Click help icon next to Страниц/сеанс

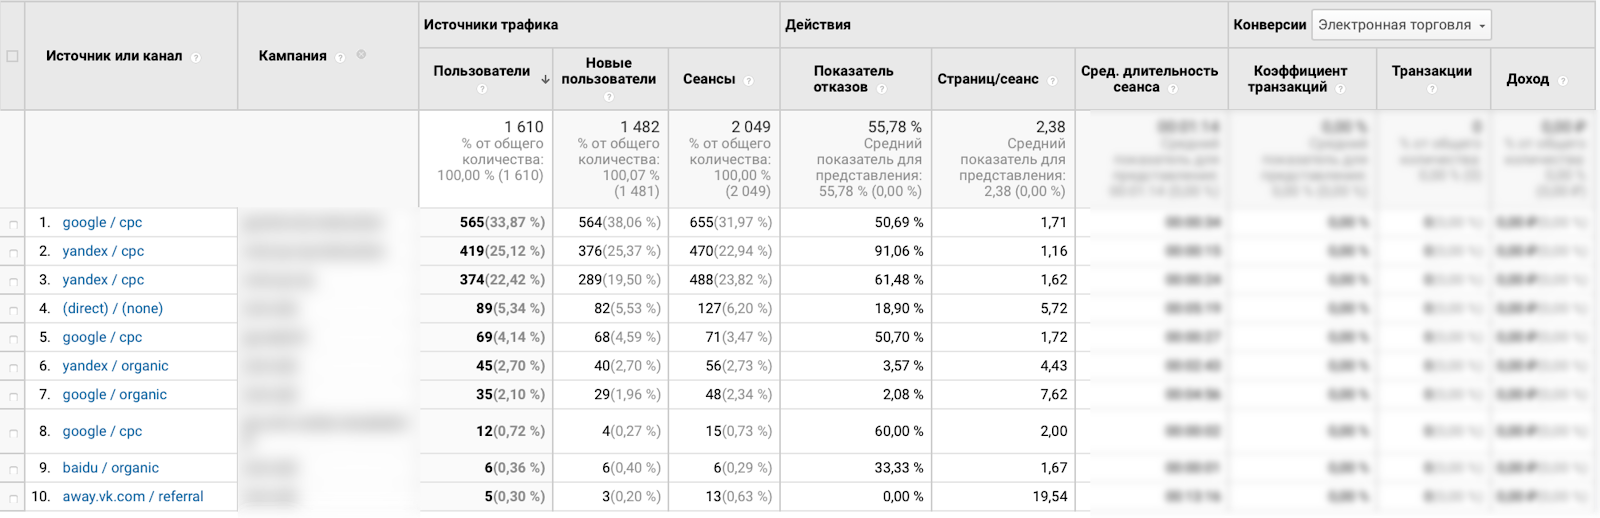[1052, 81]
